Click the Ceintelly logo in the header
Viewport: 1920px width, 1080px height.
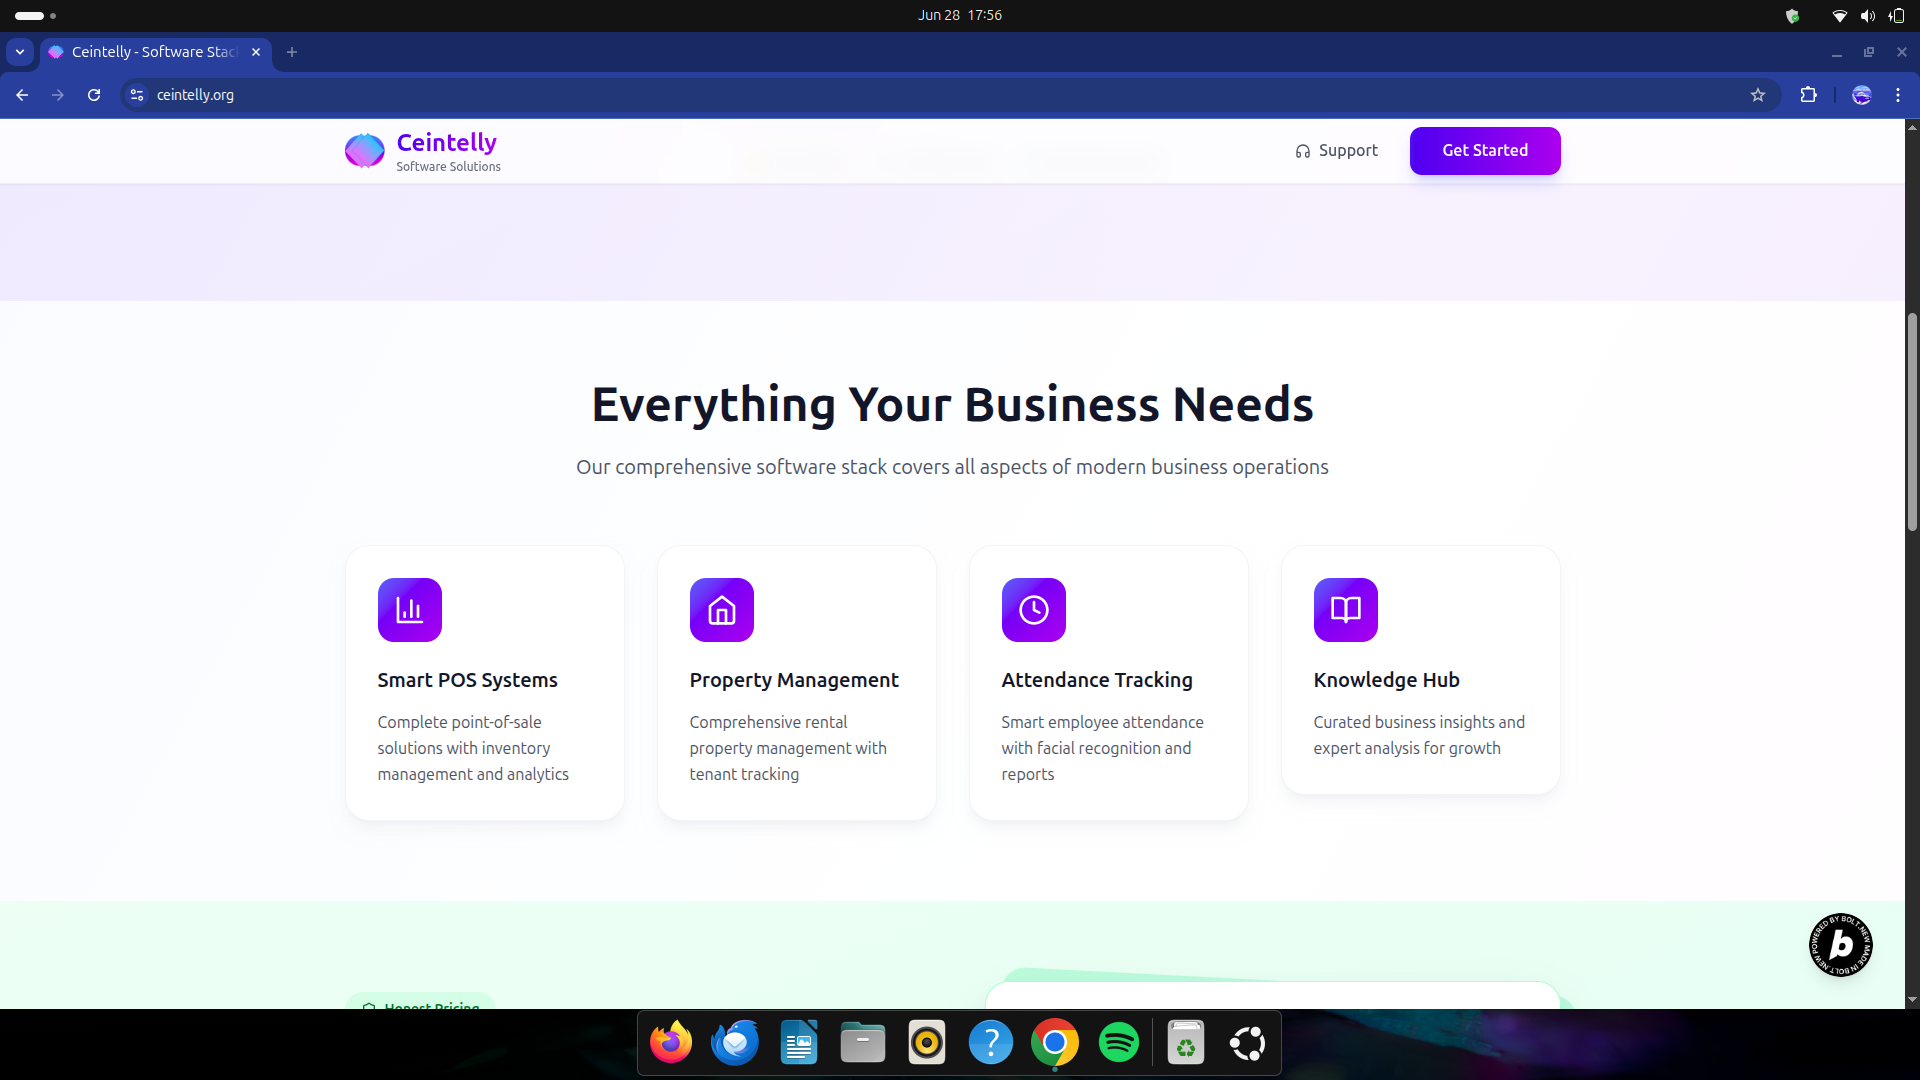click(364, 151)
